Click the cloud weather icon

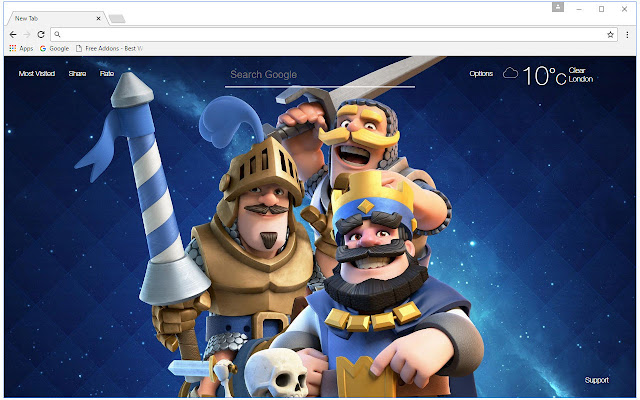pos(510,73)
